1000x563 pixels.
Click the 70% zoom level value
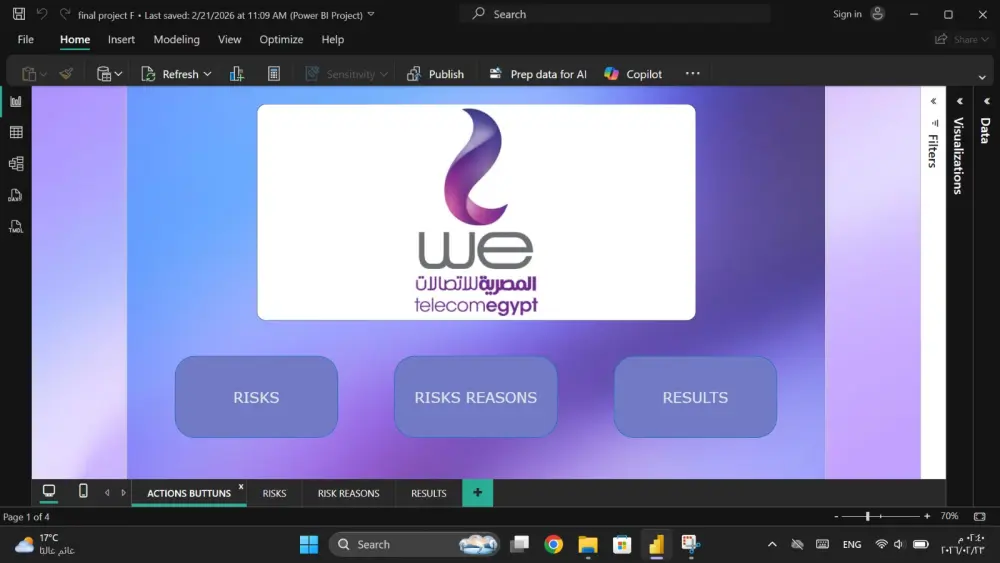click(x=949, y=516)
